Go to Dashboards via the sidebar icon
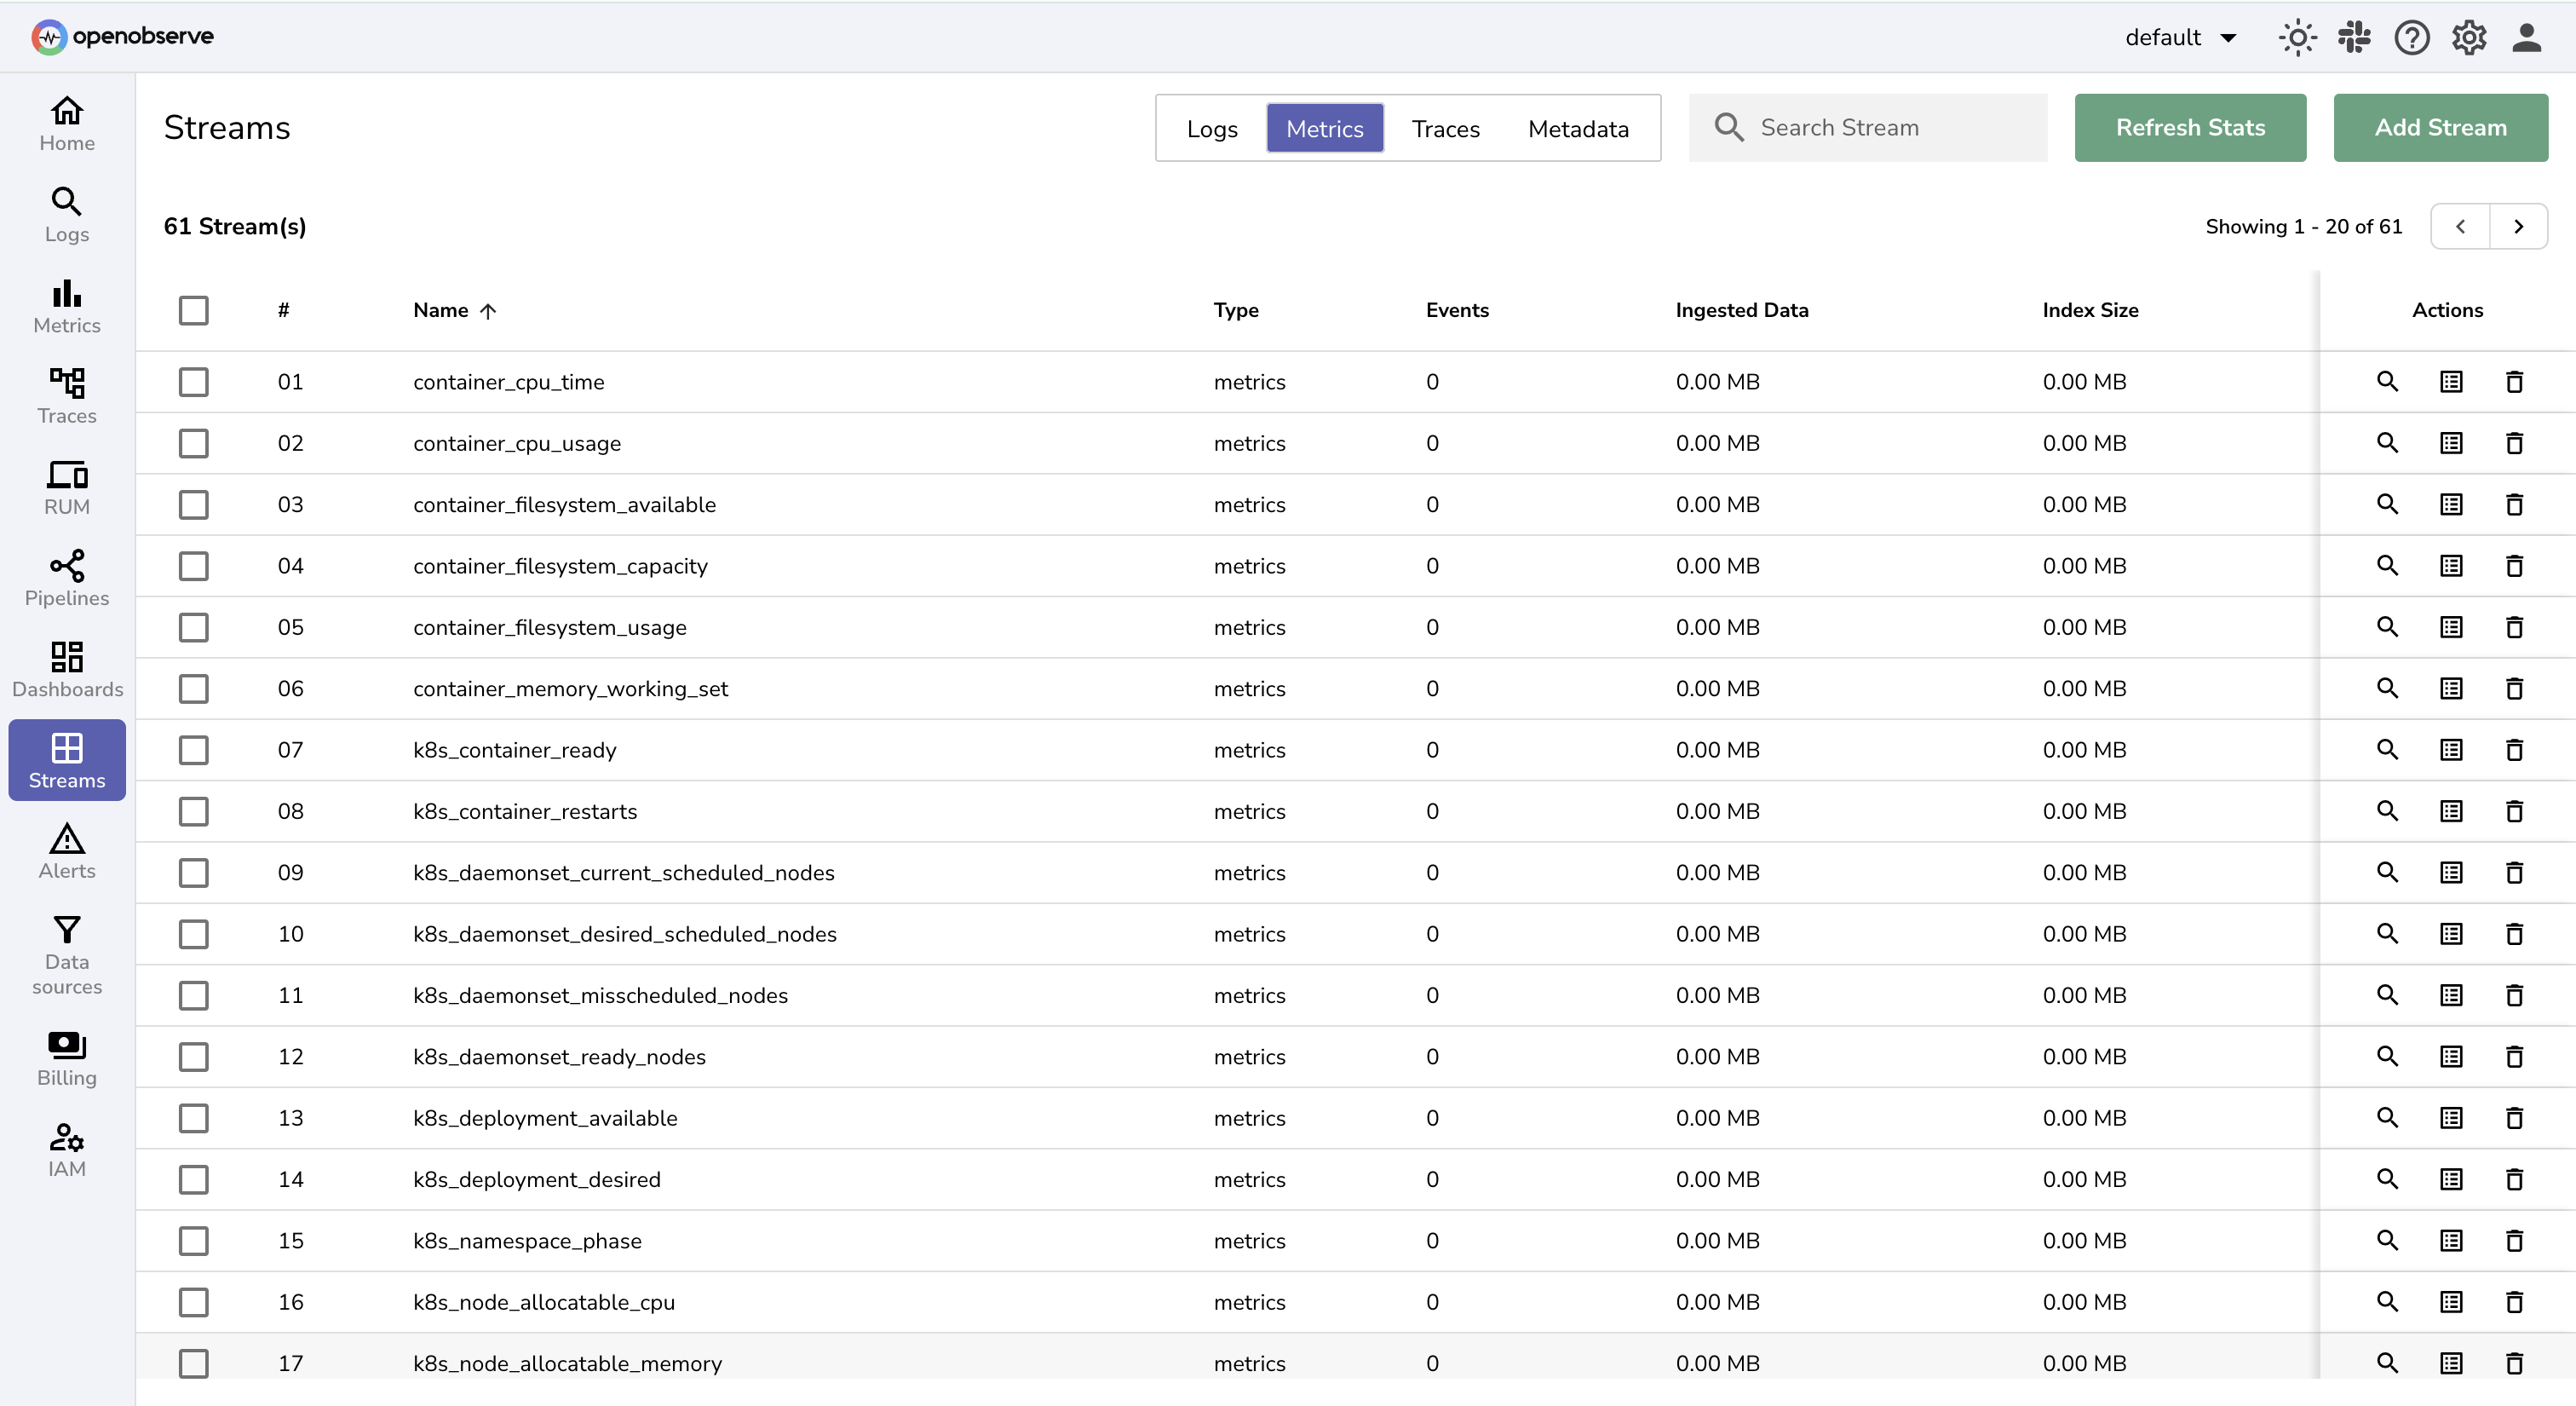Viewport: 2576px width, 1406px height. click(x=66, y=668)
